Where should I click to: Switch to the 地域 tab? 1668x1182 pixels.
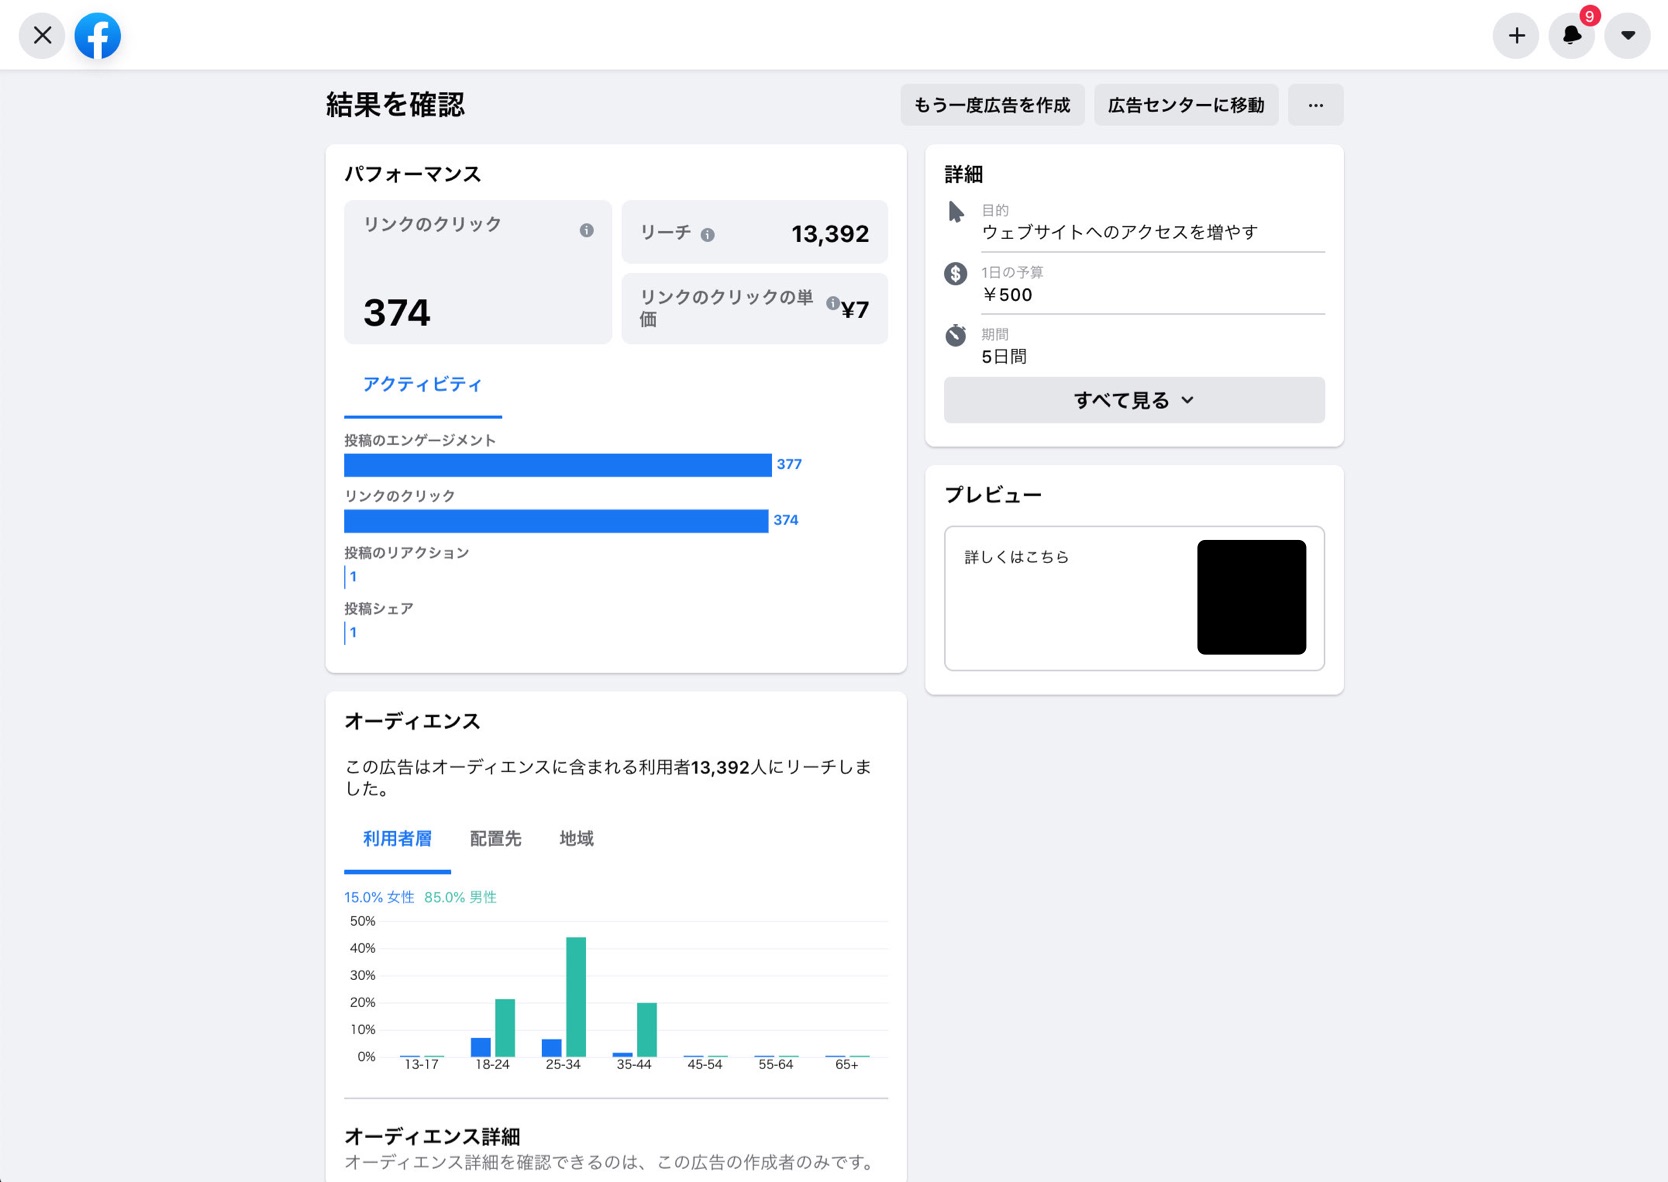pyautogui.click(x=576, y=839)
